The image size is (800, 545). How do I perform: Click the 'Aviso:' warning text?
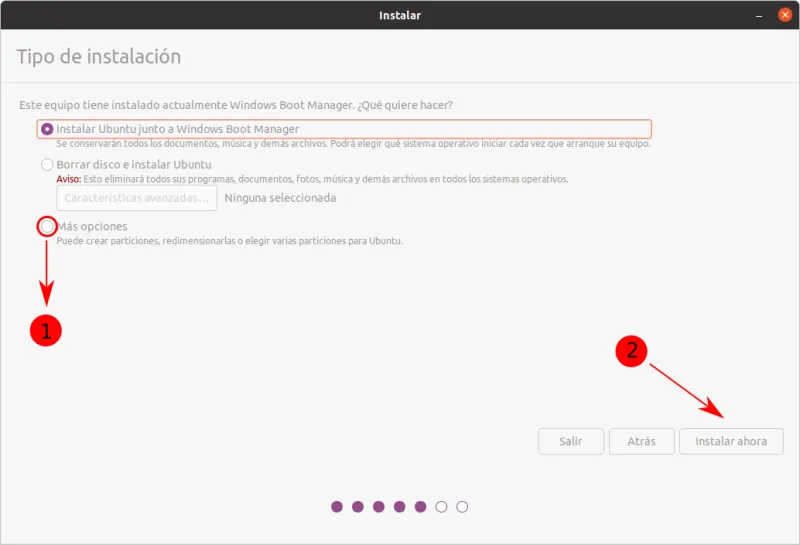[68, 179]
